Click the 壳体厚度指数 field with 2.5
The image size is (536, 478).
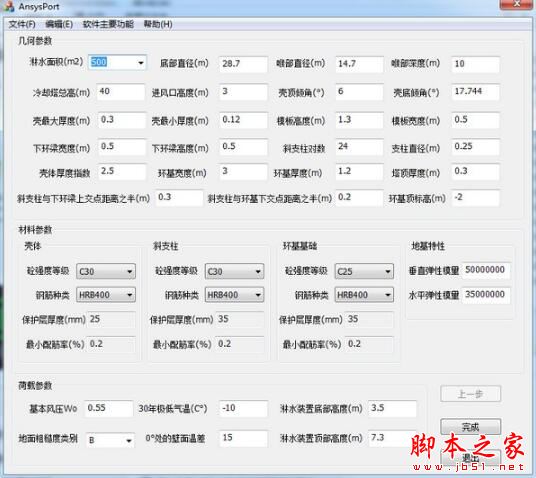[122, 172]
